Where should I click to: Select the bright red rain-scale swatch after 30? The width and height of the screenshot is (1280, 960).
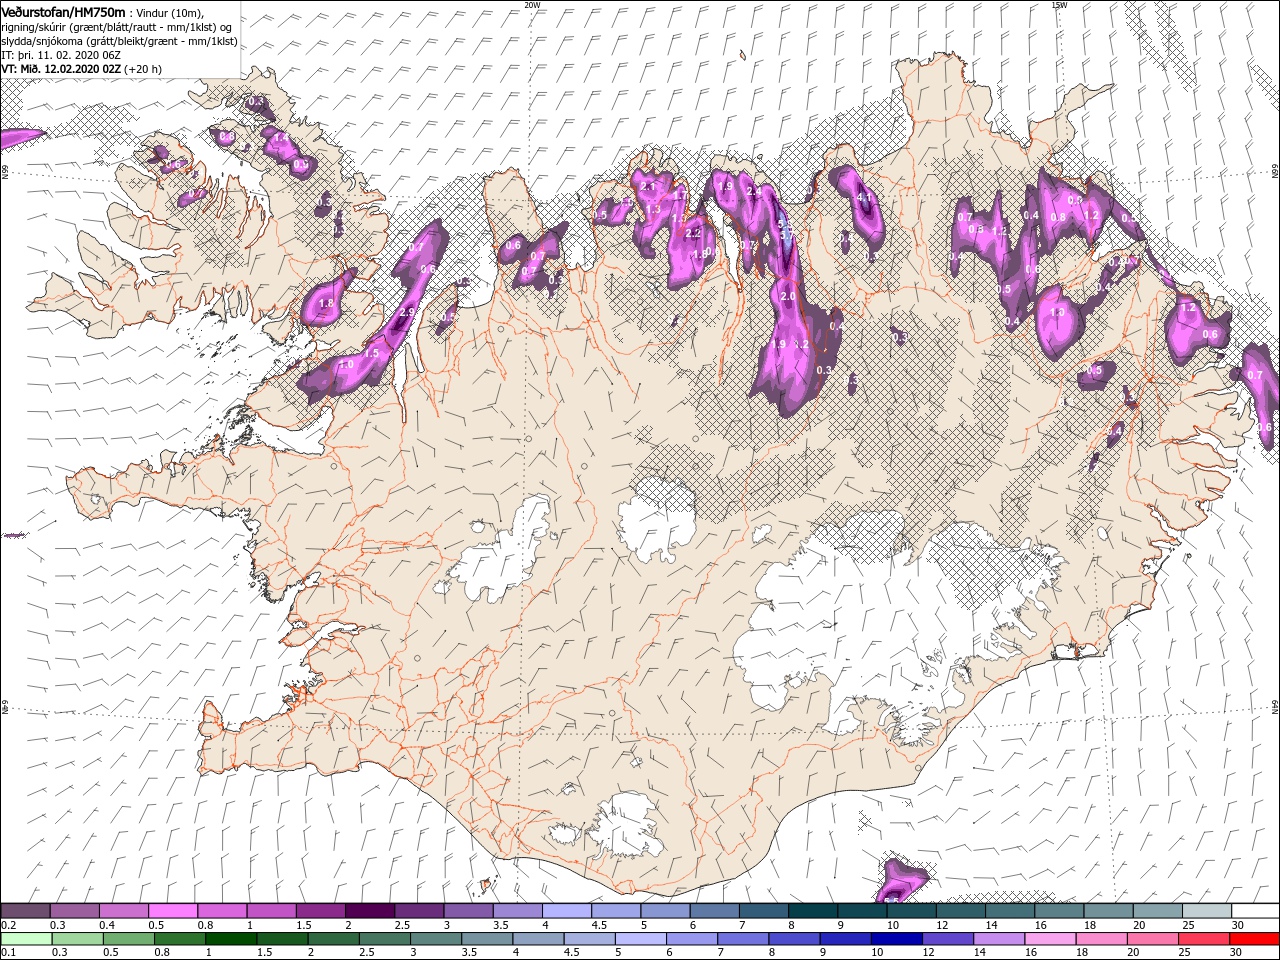point(1255,939)
